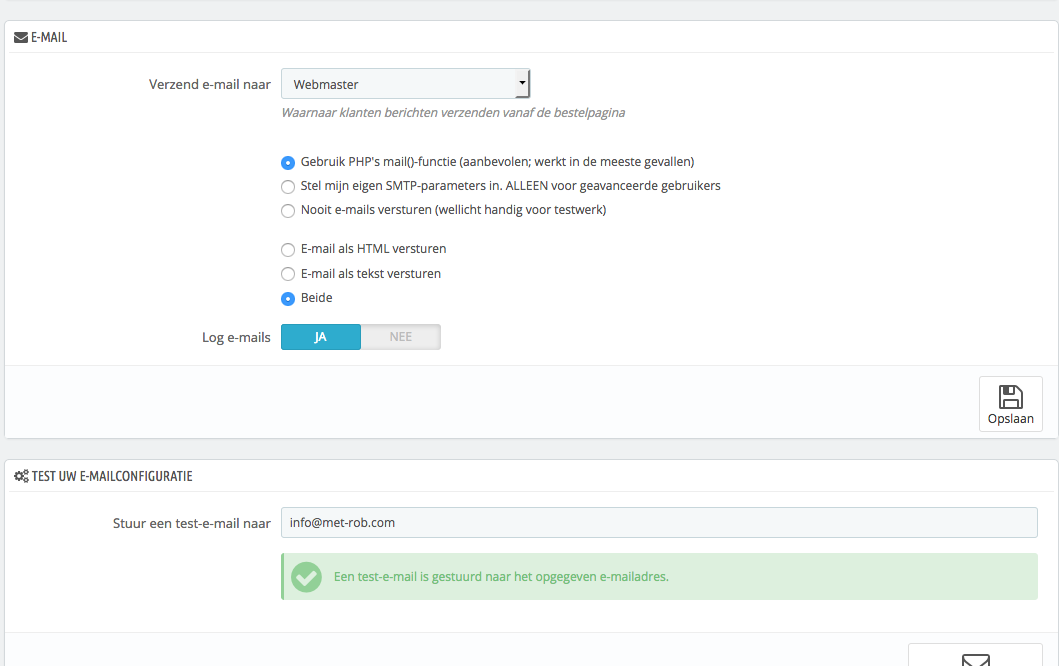Click the Opslaan save button
The width and height of the screenshot is (1059, 666).
point(1010,404)
